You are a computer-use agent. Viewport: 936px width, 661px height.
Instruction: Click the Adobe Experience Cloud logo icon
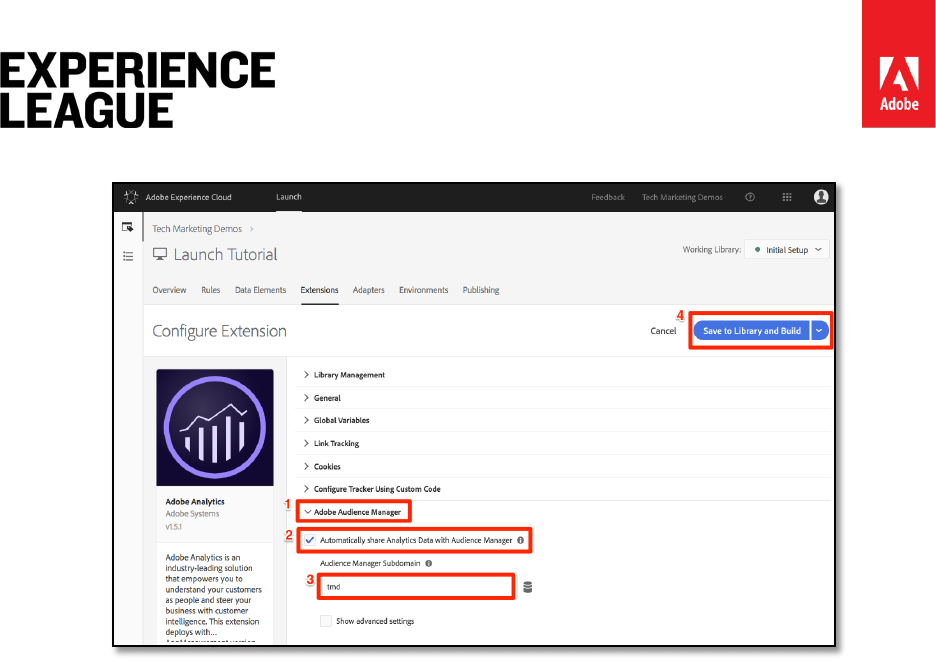[131, 196]
